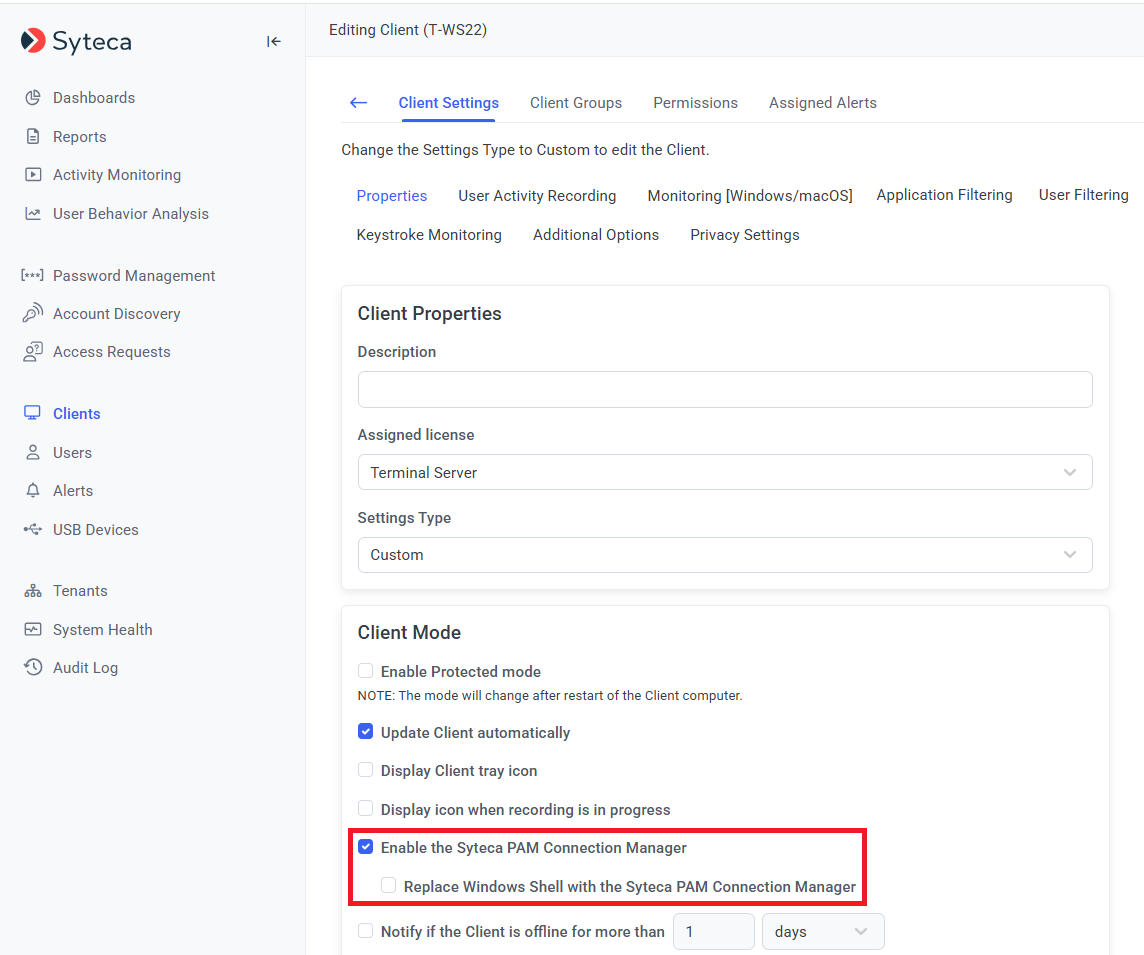This screenshot has height=955, width=1144.
Task: Collapse the sidebar with the arrow icon
Action: 273,42
